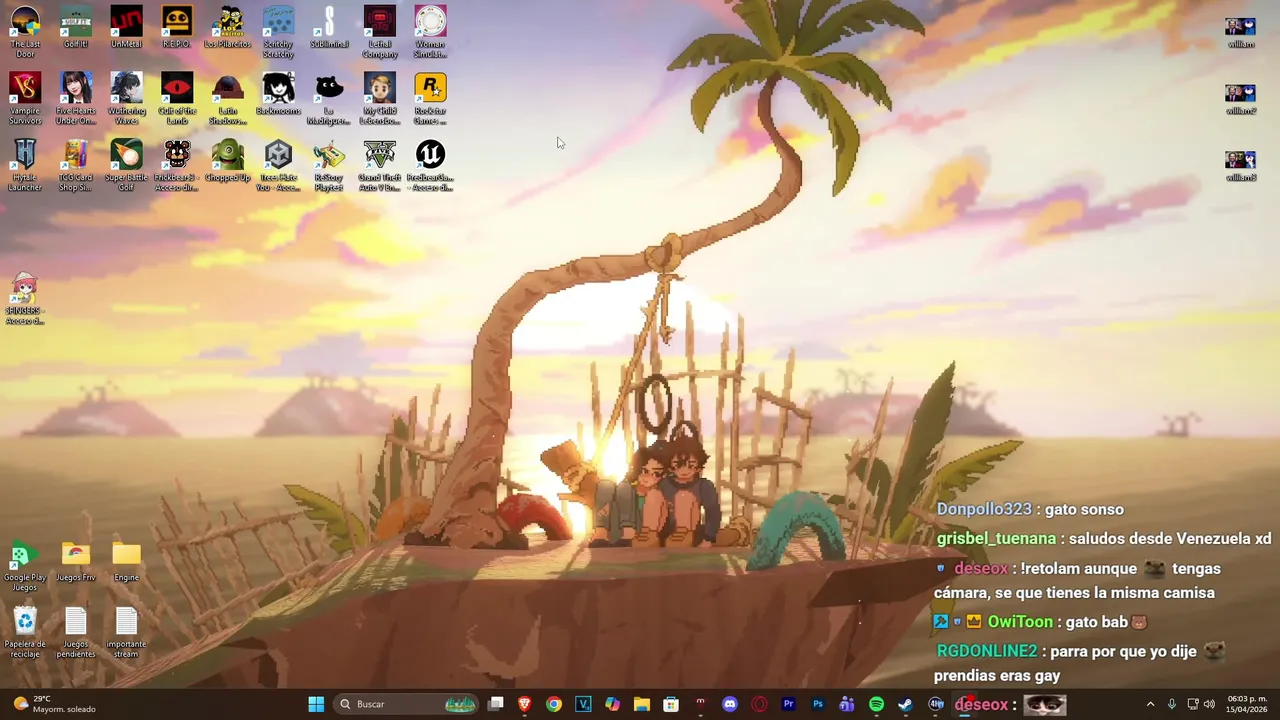The height and width of the screenshot is (720, 1280).
Task: Open The Last Door desktop shortcut
Action: pyautogui.click(x=25, y=32)
